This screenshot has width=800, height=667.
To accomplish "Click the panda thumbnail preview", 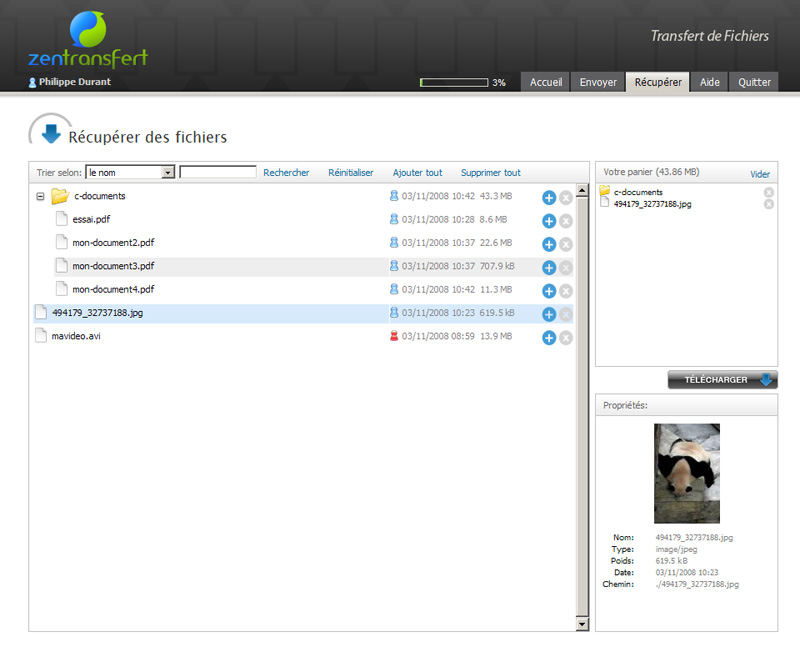I will (687, 473).
